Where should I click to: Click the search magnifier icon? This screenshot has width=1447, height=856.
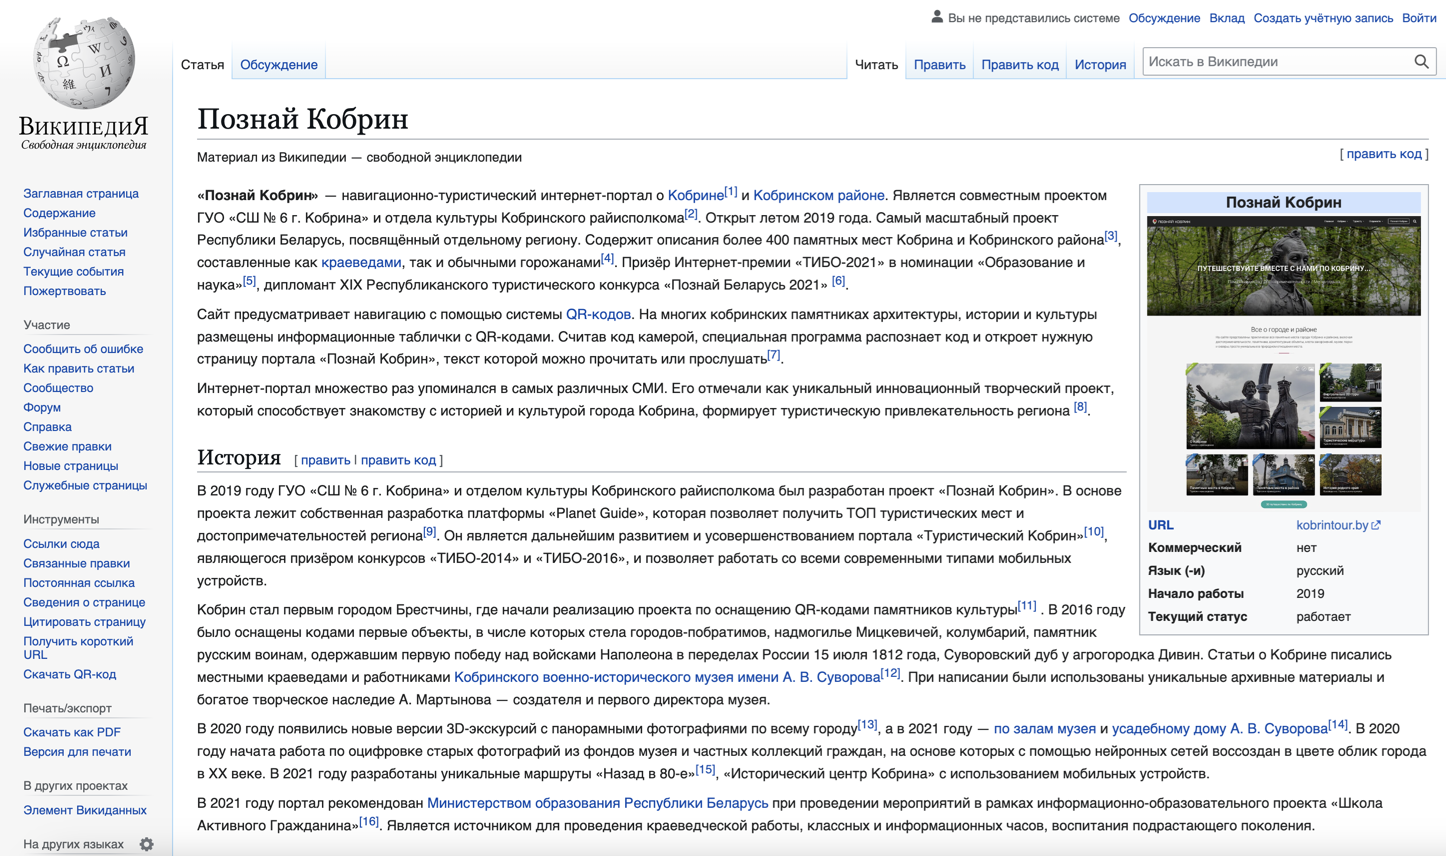tap(1421, 61)
